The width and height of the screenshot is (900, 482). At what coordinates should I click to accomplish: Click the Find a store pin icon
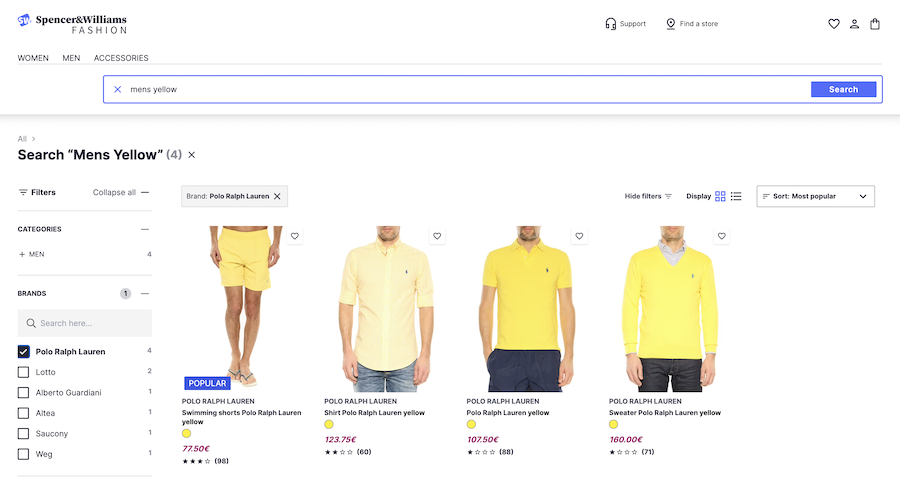(670, 24)
